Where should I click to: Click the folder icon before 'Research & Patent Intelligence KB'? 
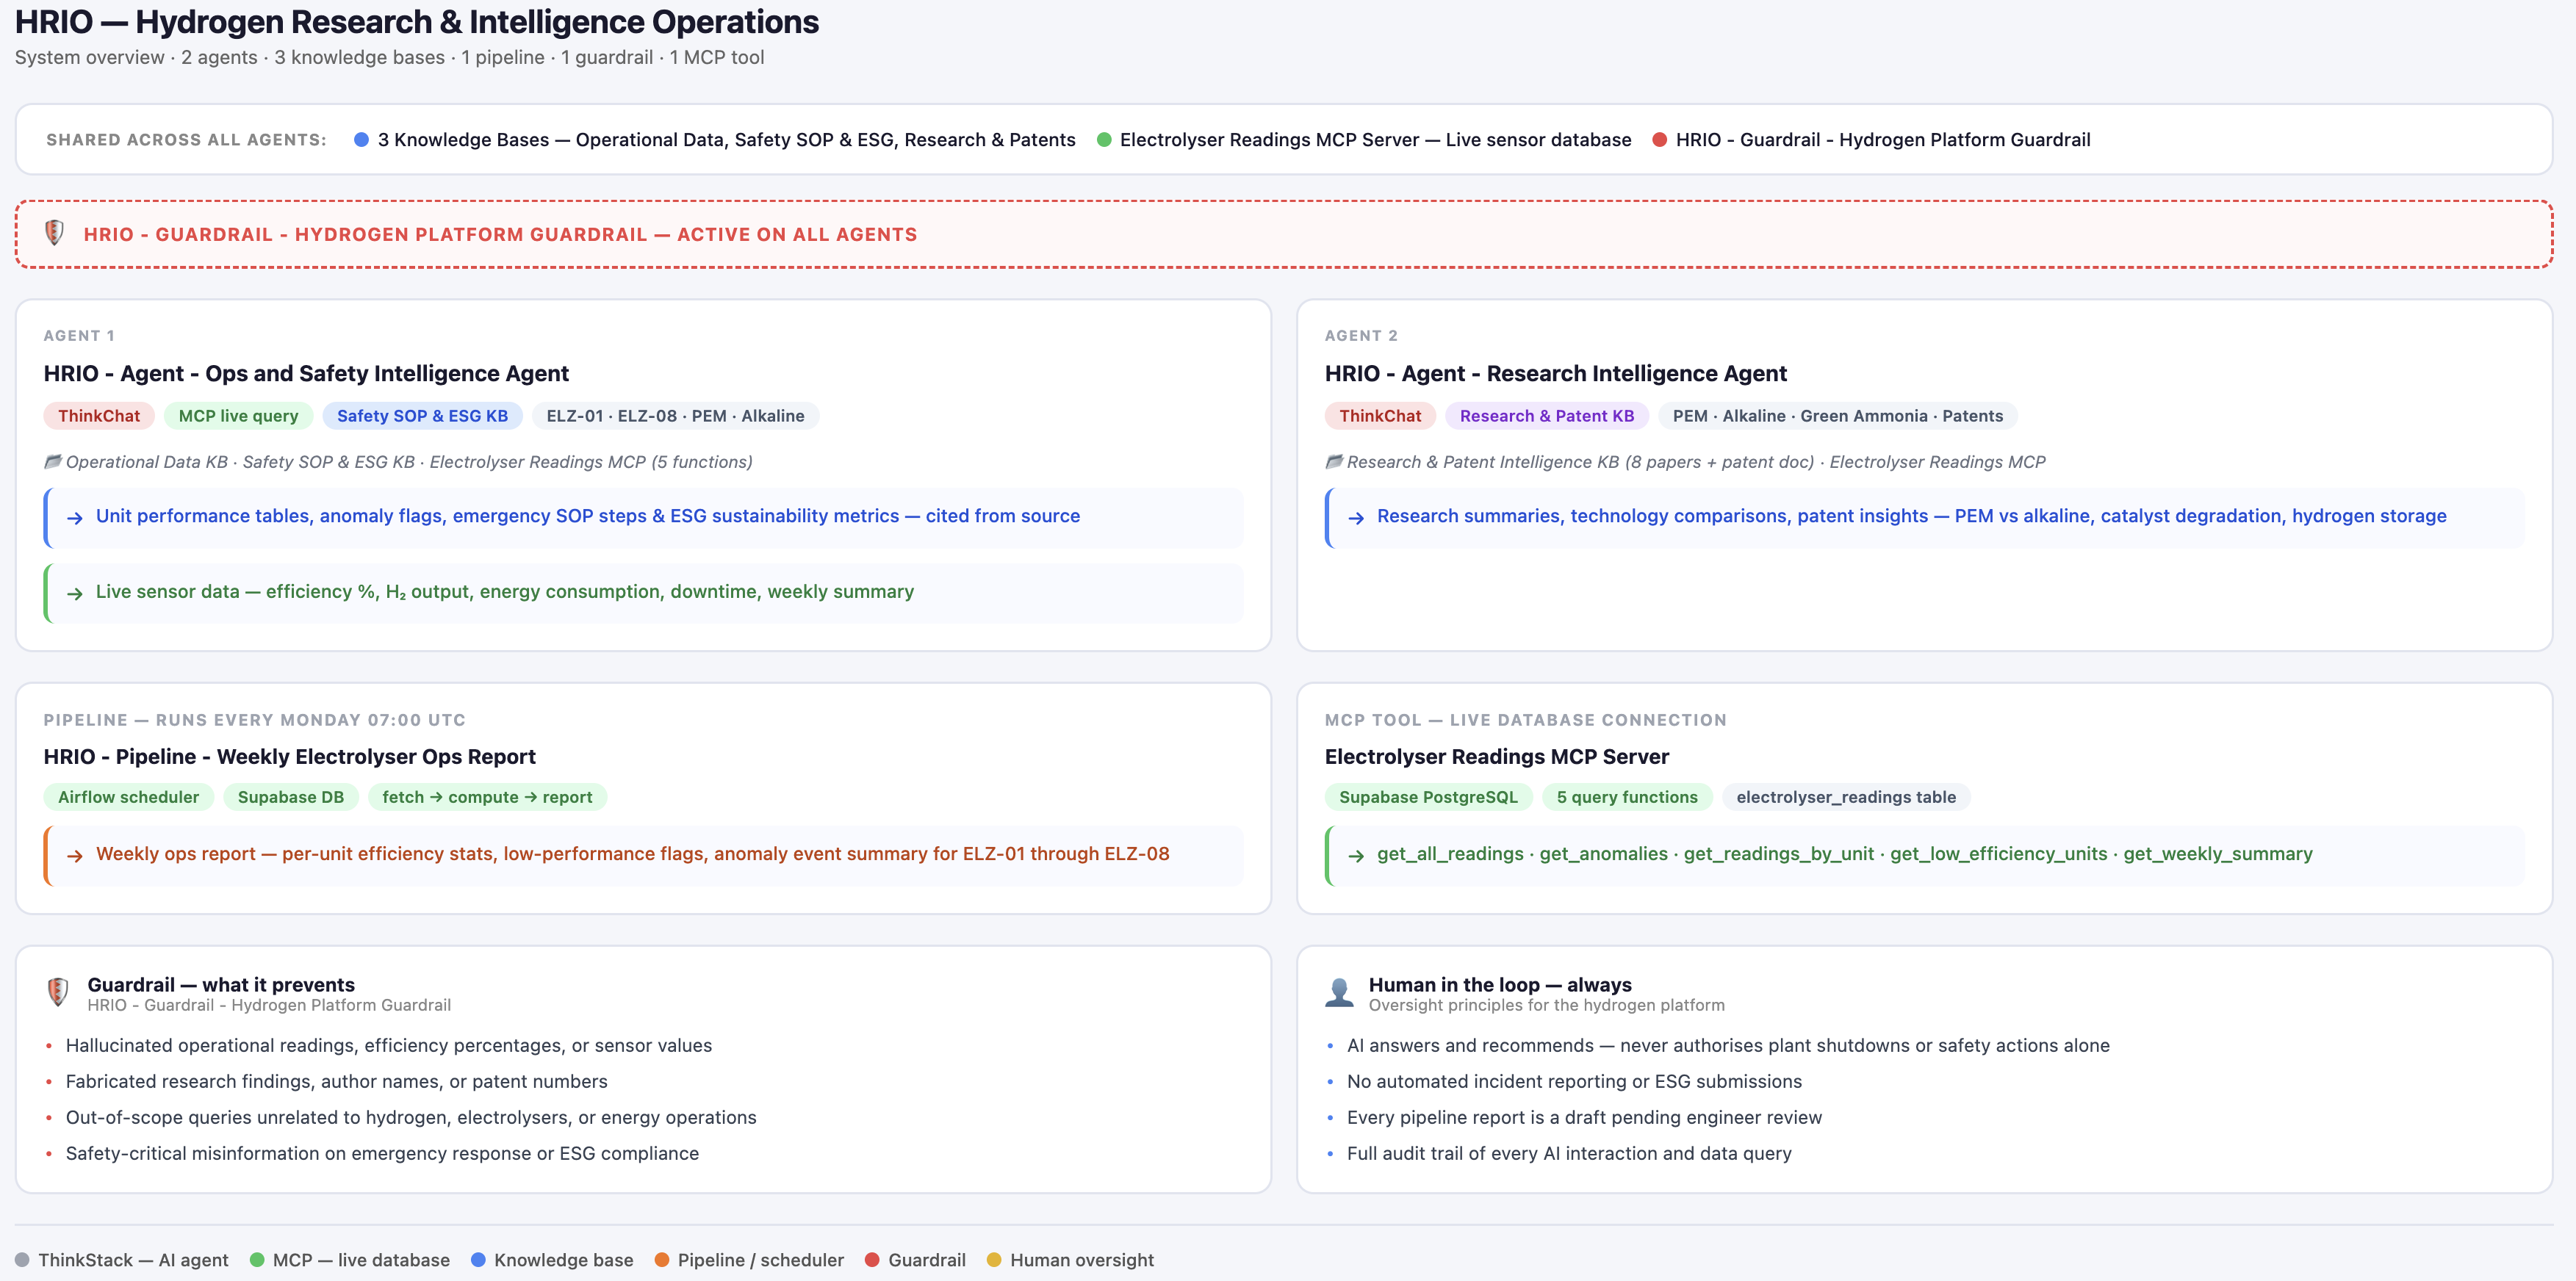pyautogui.click(x=1334, y=461)
